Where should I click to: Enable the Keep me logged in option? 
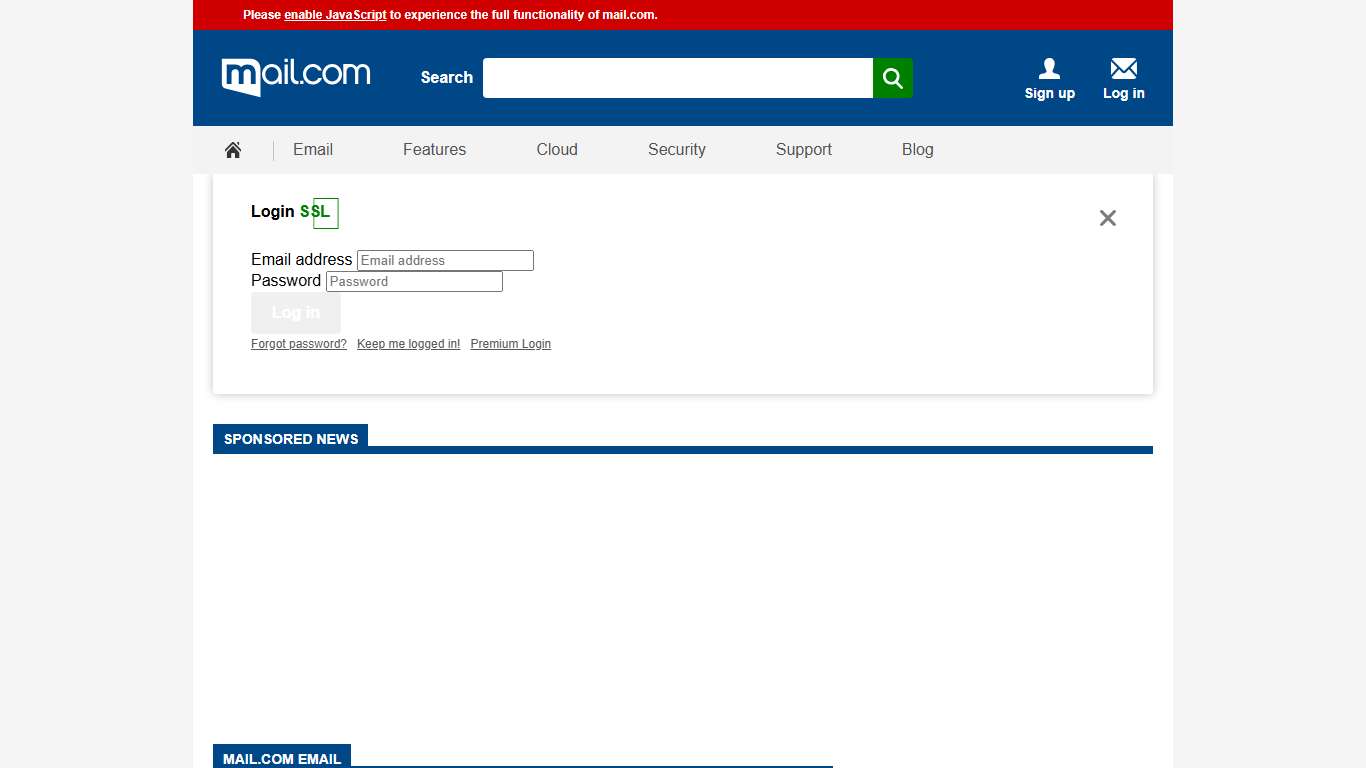click(x=408, y=343)
